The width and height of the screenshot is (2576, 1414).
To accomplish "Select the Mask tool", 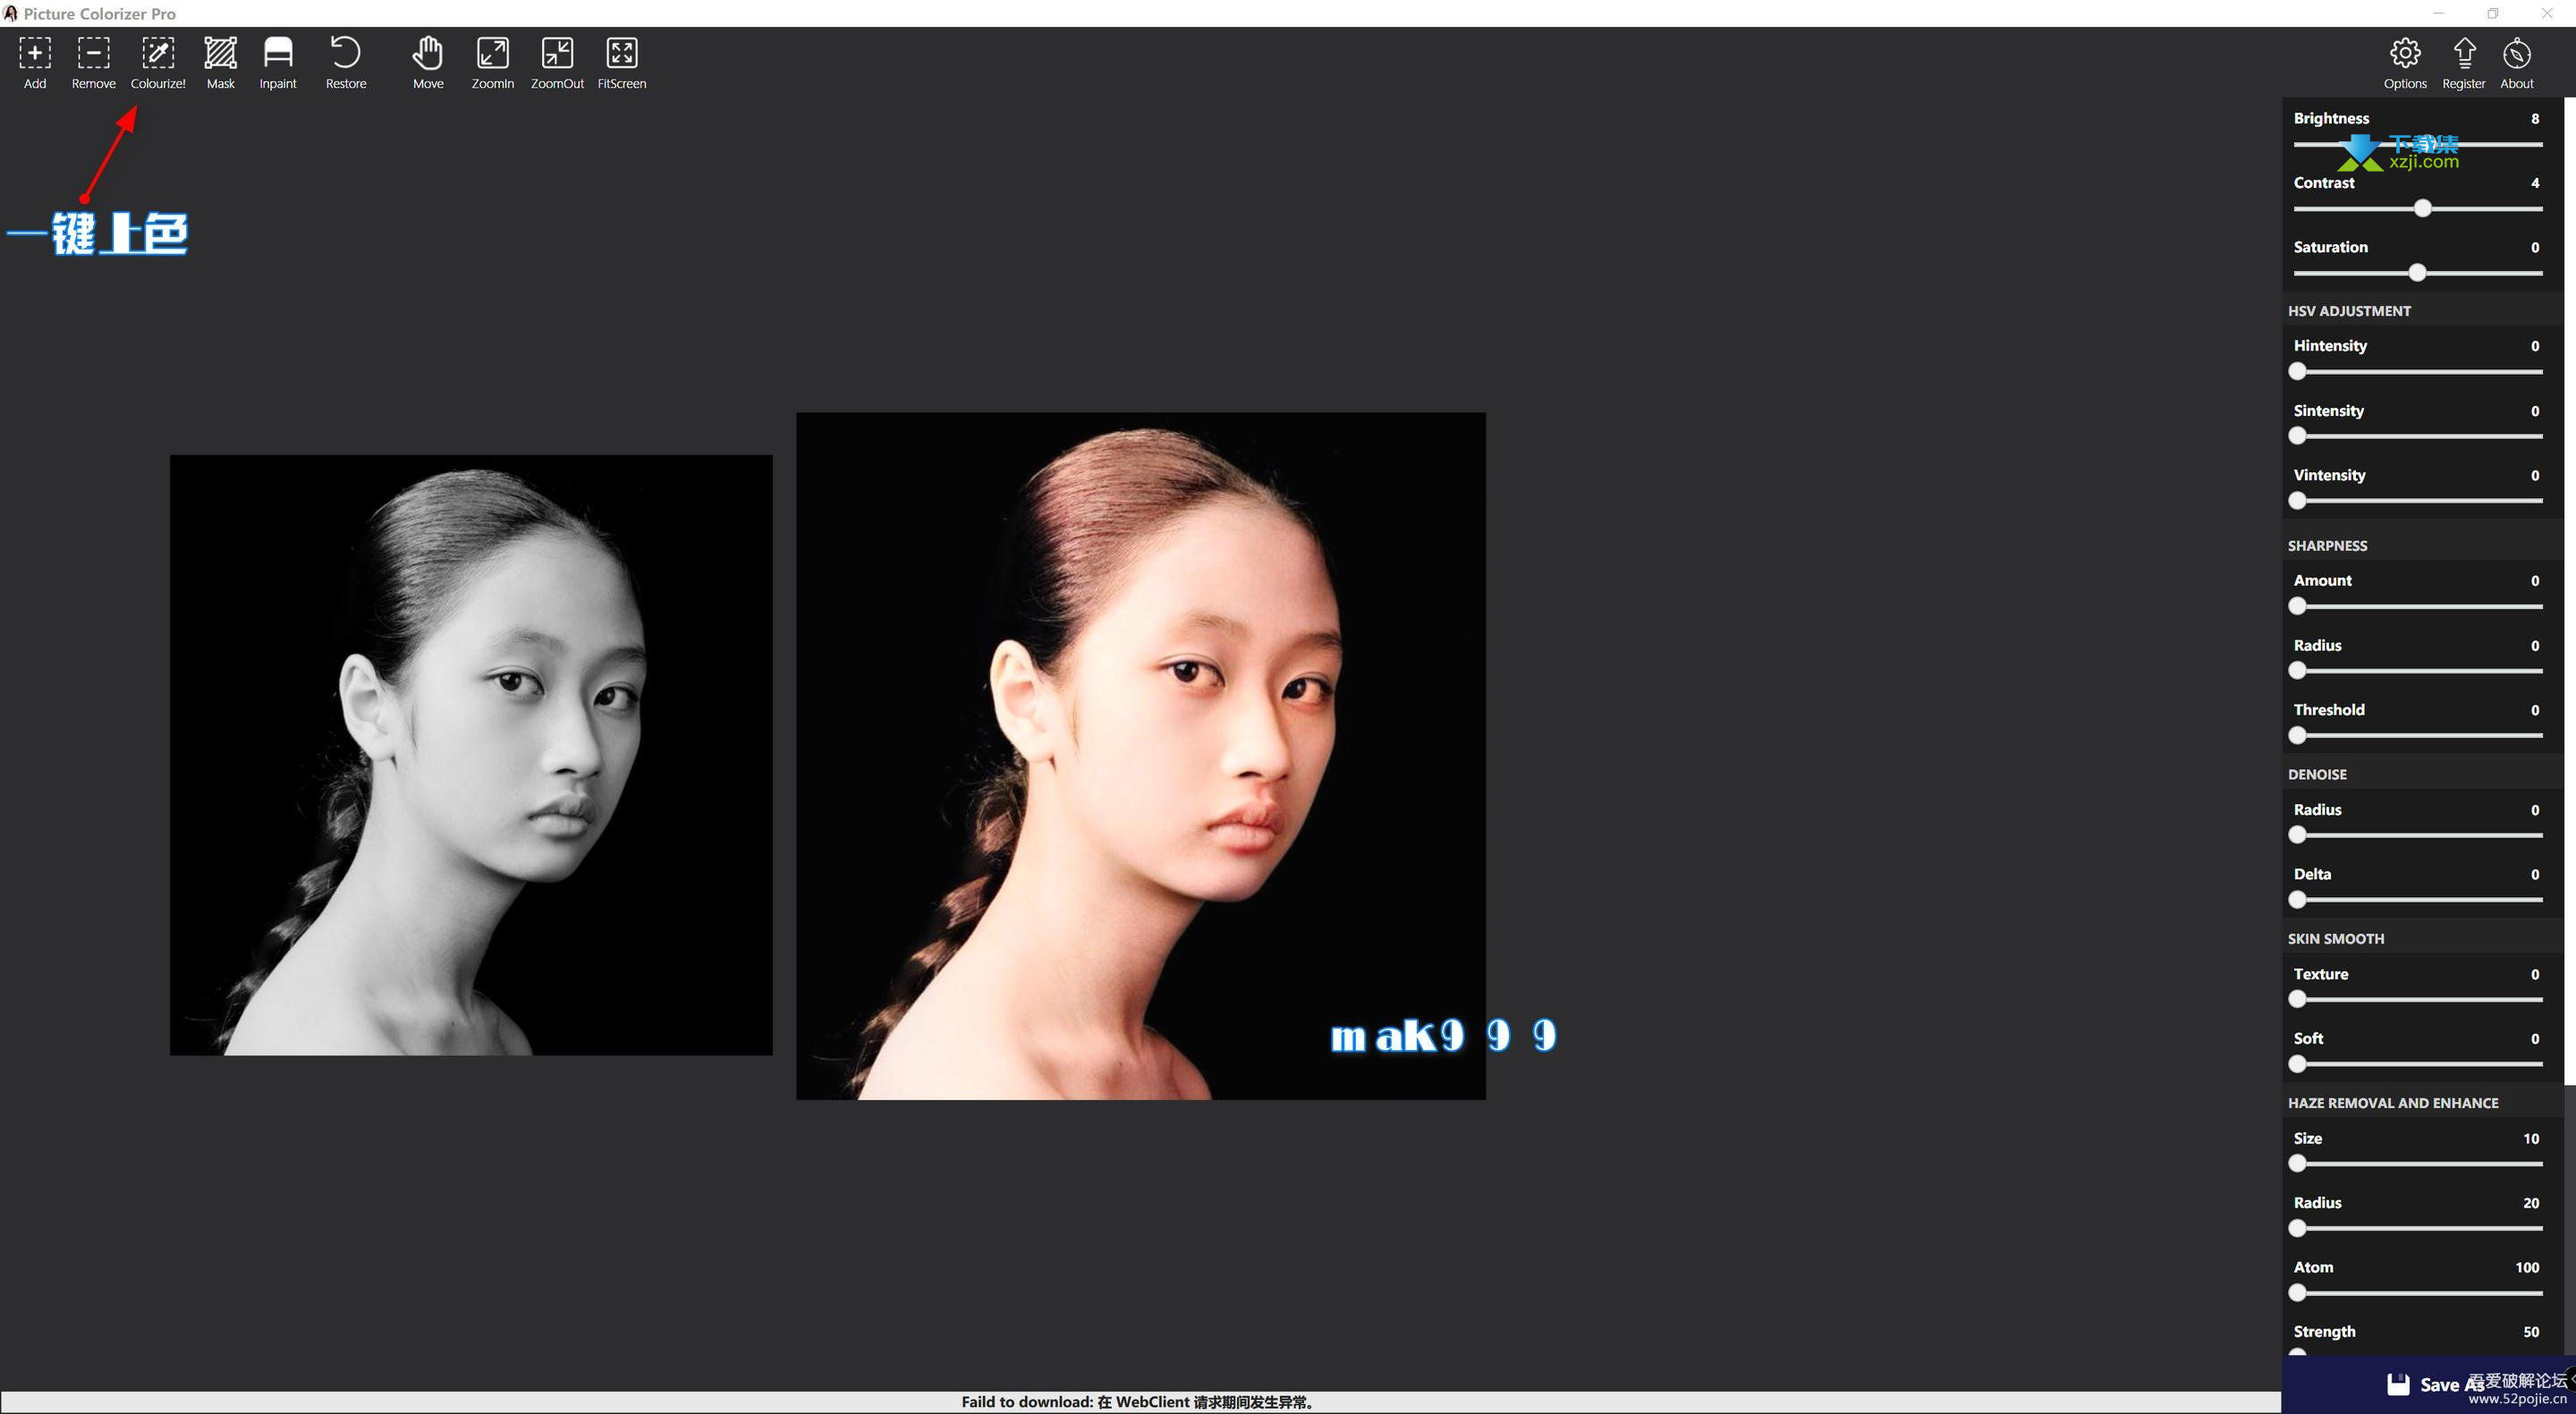I will pyautogui.click(x=219, y=61).
